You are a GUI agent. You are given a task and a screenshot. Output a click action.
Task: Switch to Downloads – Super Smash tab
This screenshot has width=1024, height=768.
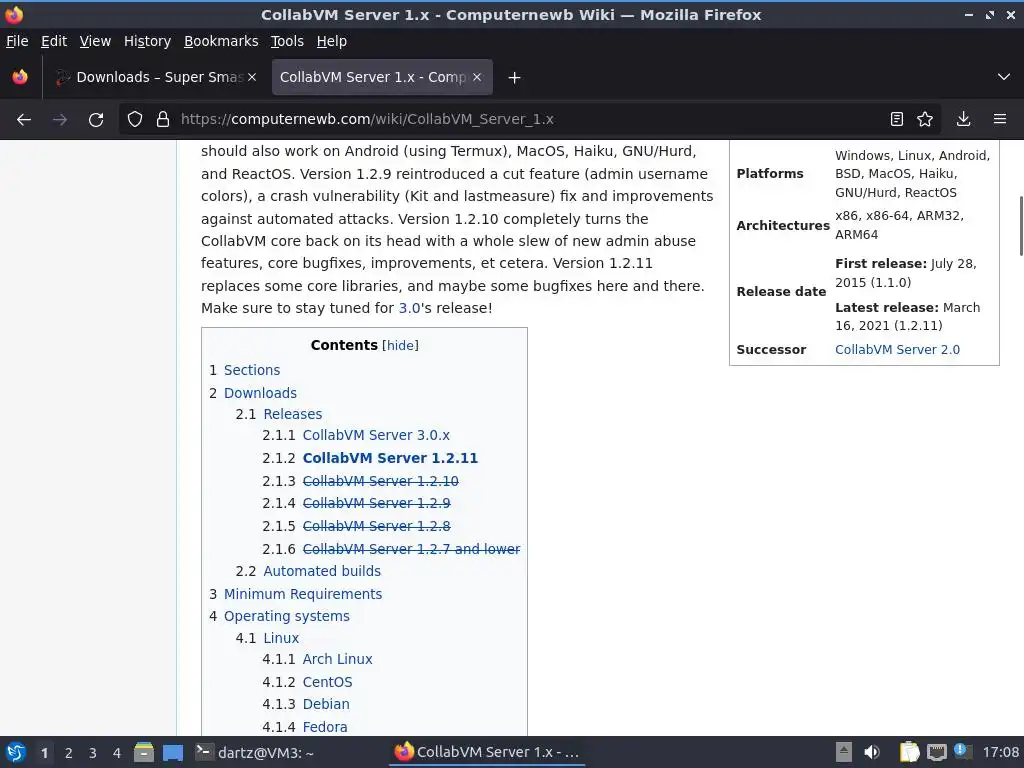pos(157,77)
